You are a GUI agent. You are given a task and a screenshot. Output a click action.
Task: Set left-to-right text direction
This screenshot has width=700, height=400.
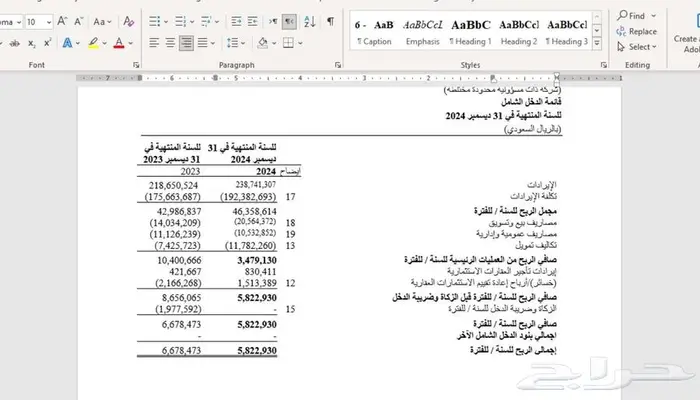(273, 21)
